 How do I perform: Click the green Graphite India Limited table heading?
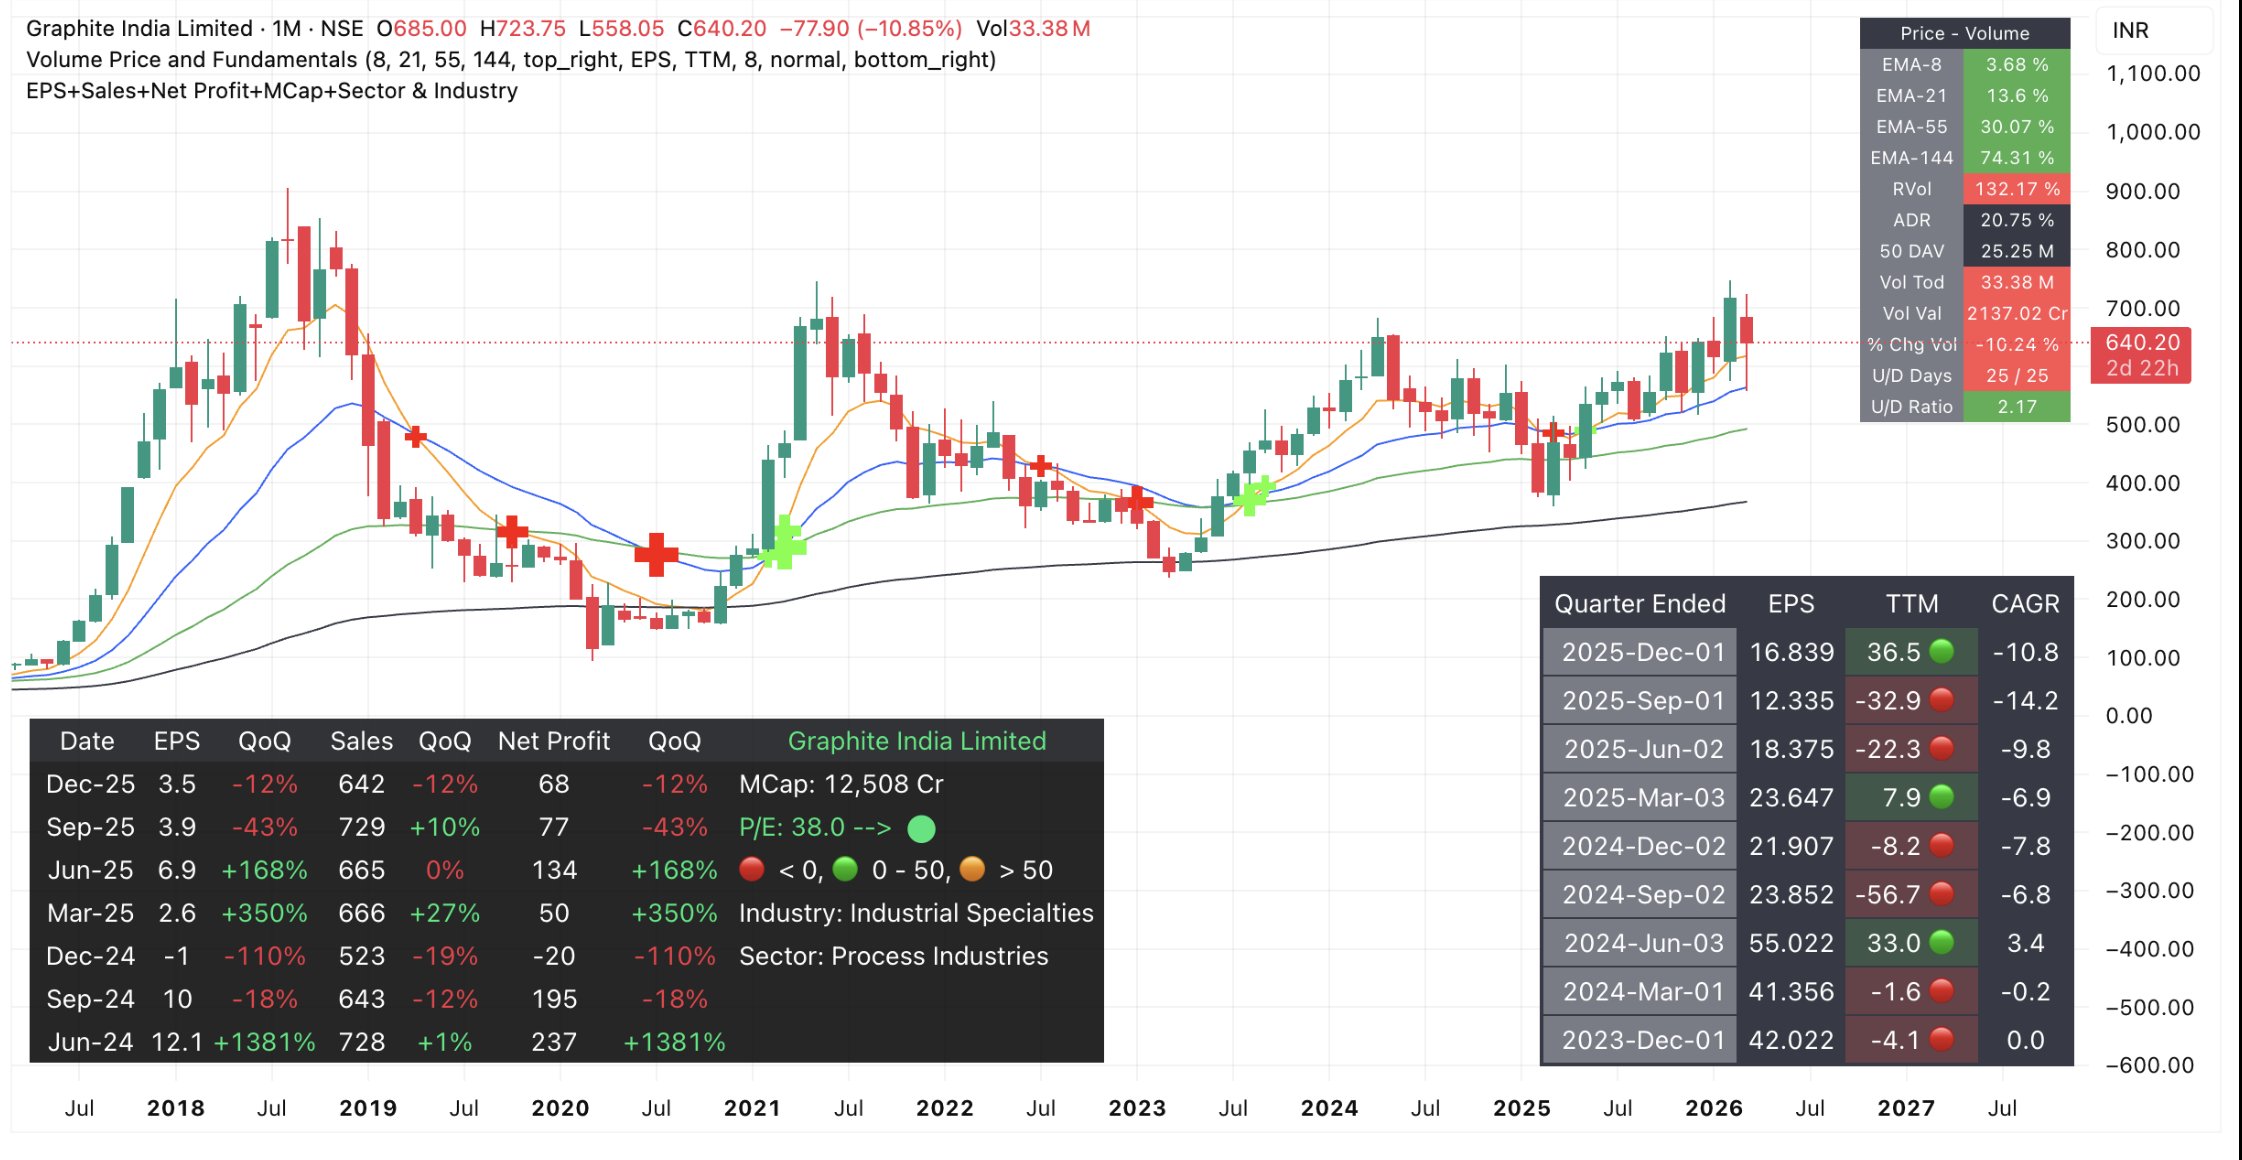[x=916, y=741]
